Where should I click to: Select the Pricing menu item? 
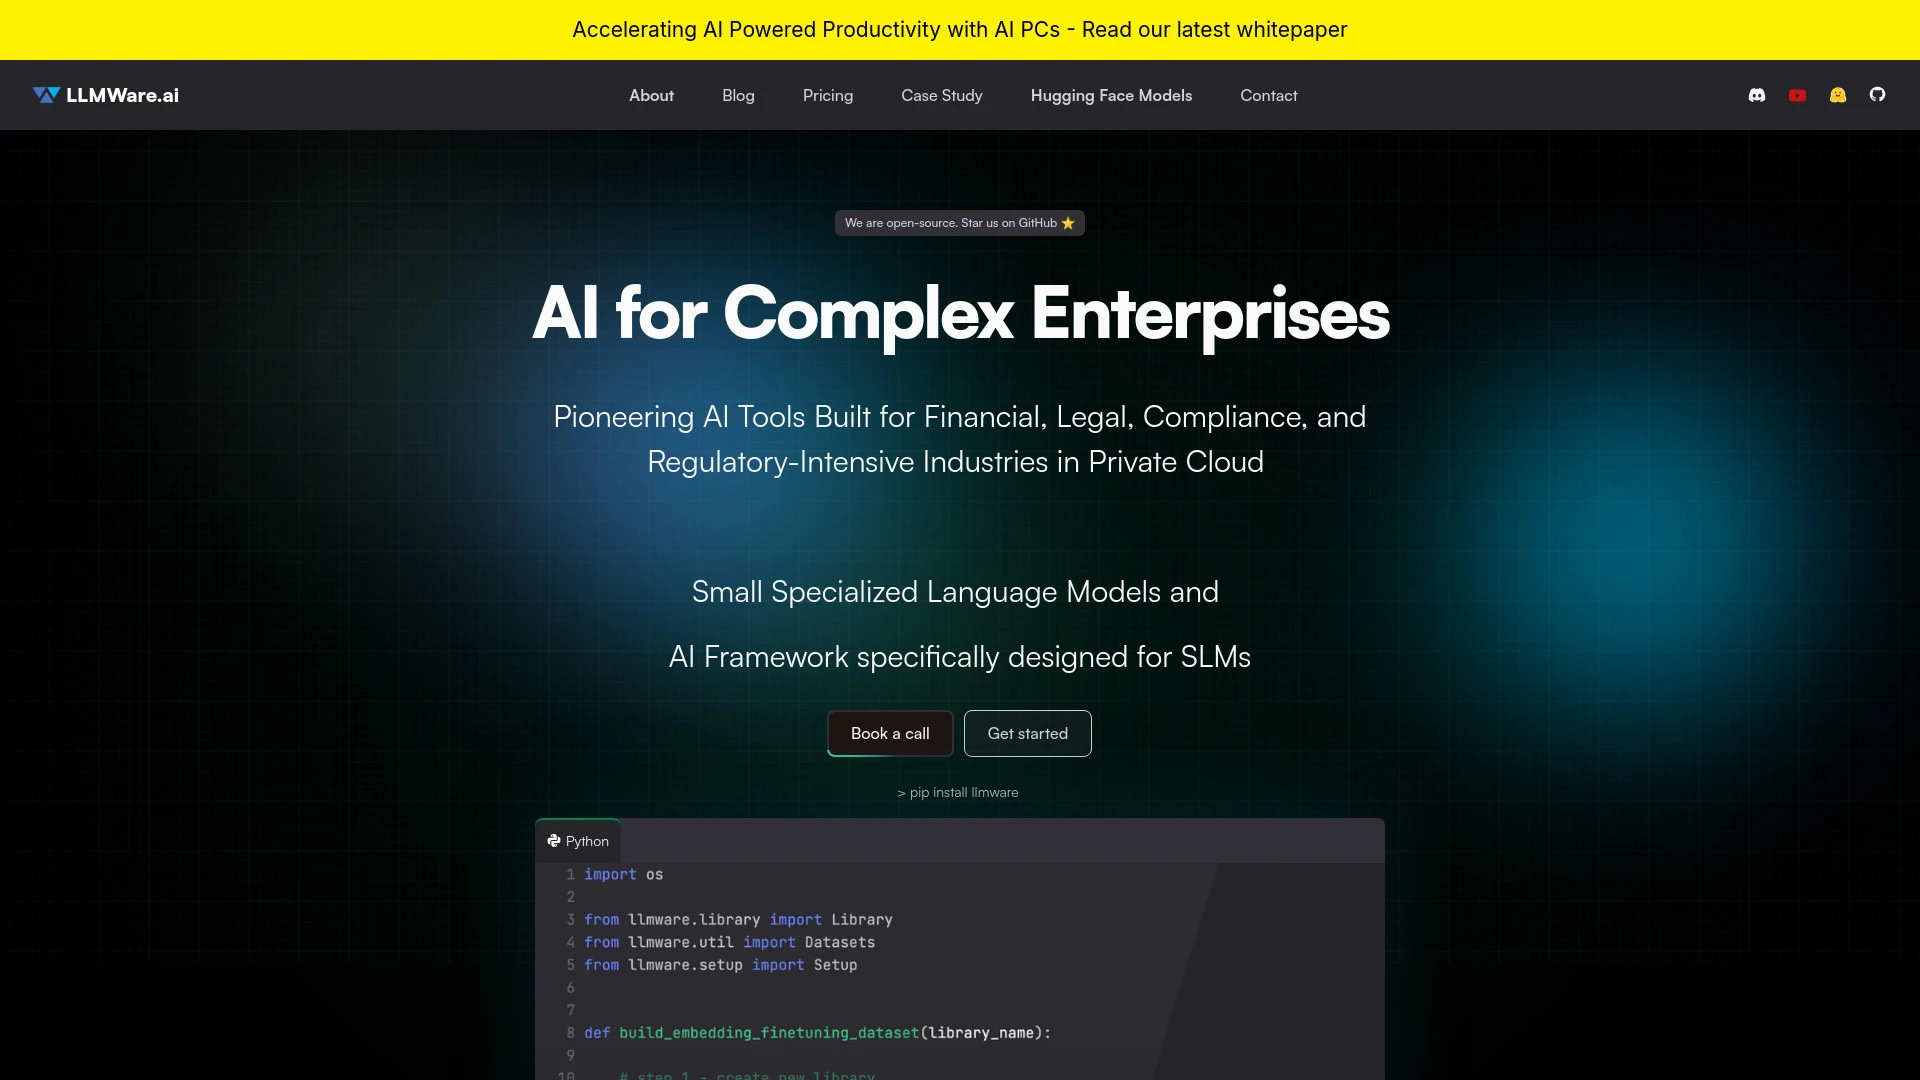(827, 95)
